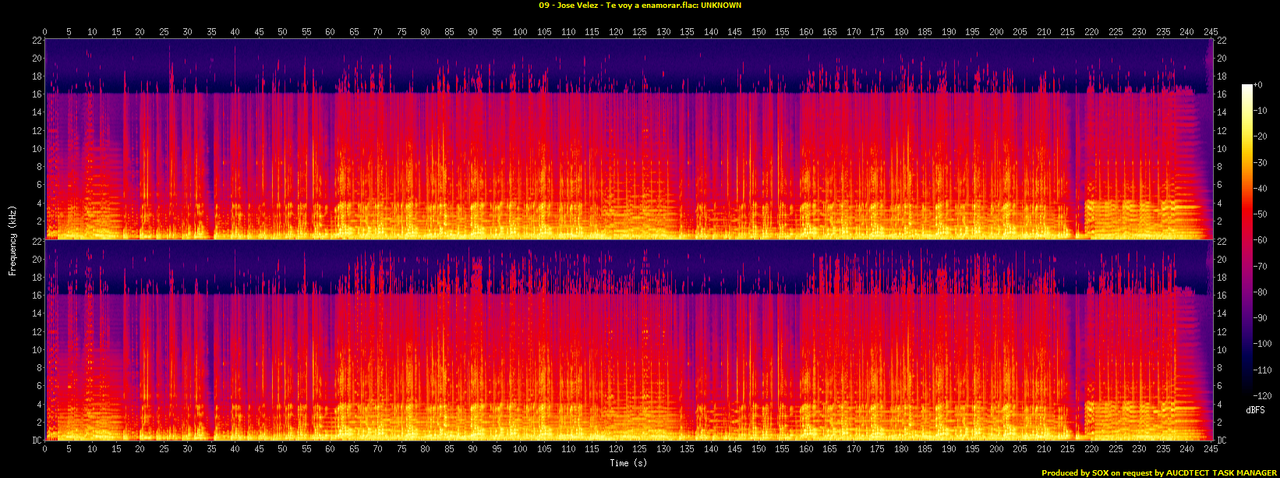Click the '150' tick on the bottom time axis

pos(759,451)
